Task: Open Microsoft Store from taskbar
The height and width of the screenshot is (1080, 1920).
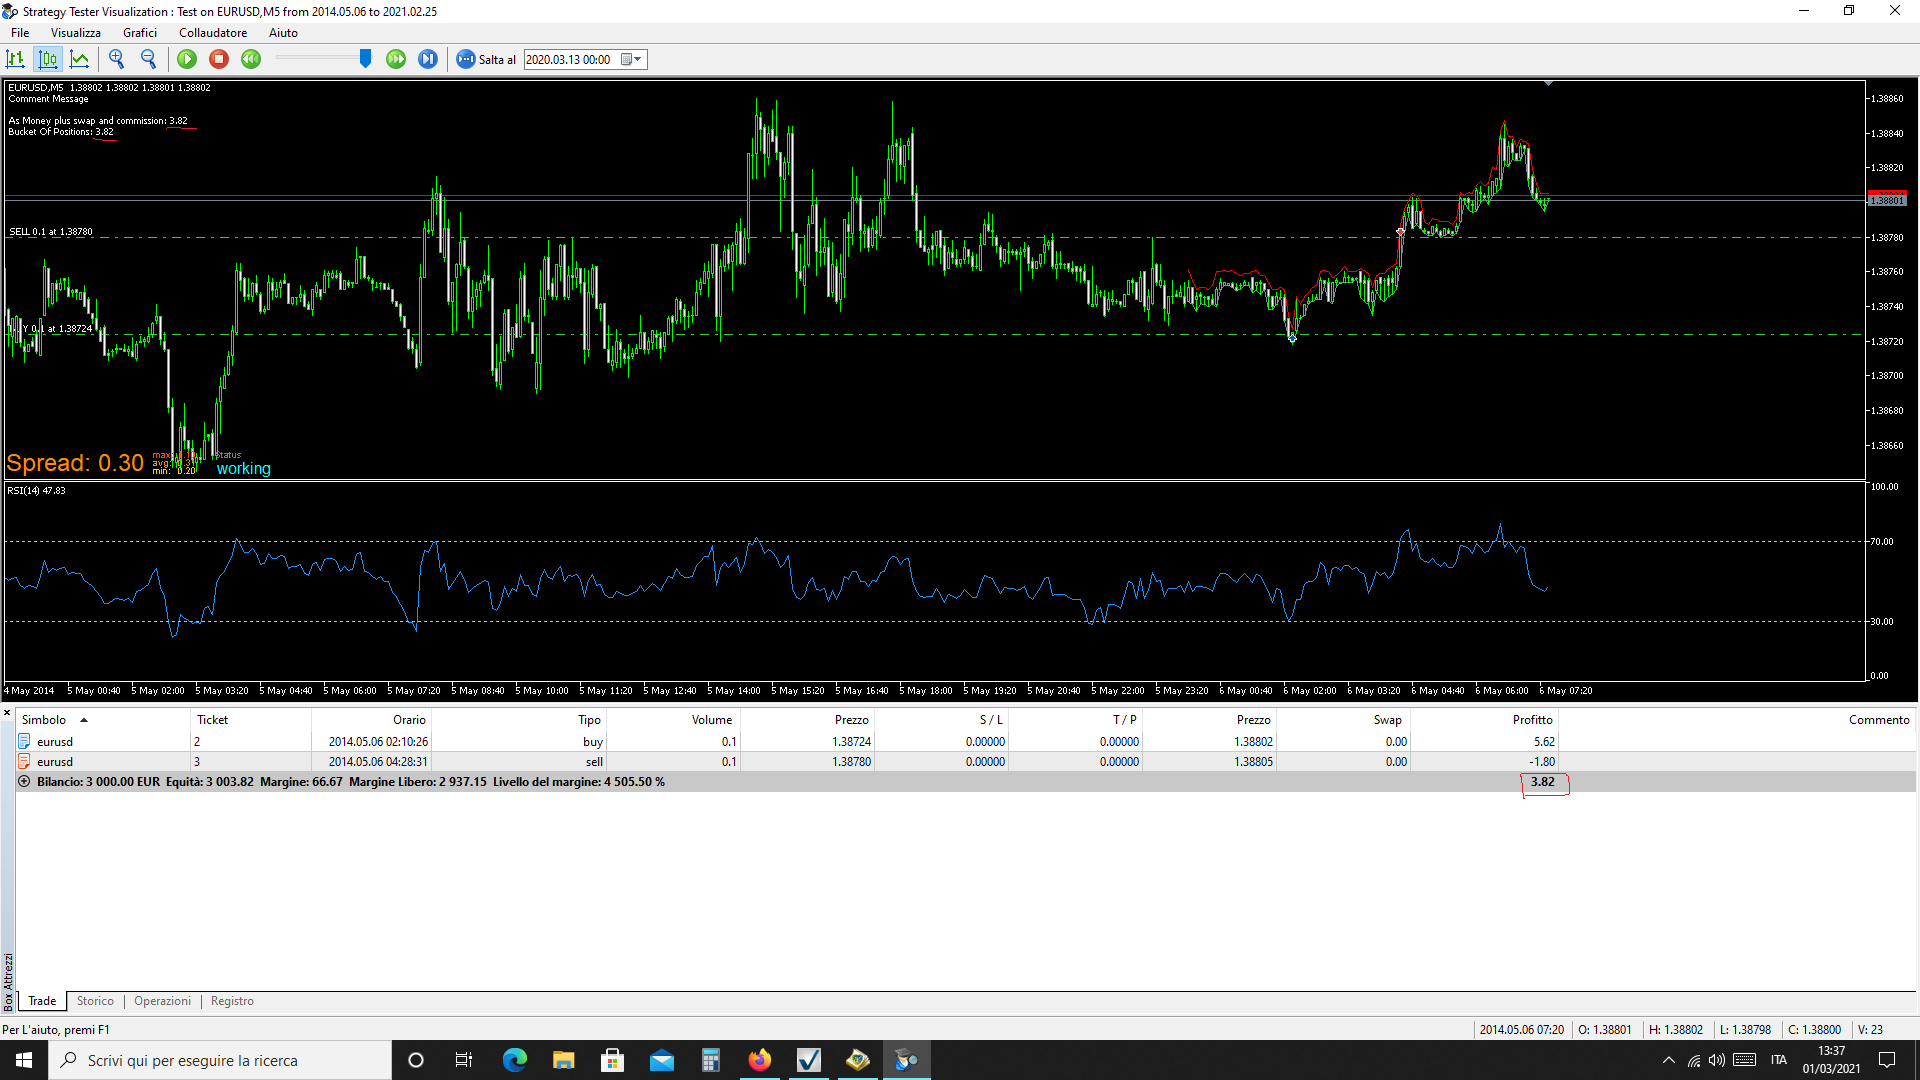Action: tap(613, 1060)
